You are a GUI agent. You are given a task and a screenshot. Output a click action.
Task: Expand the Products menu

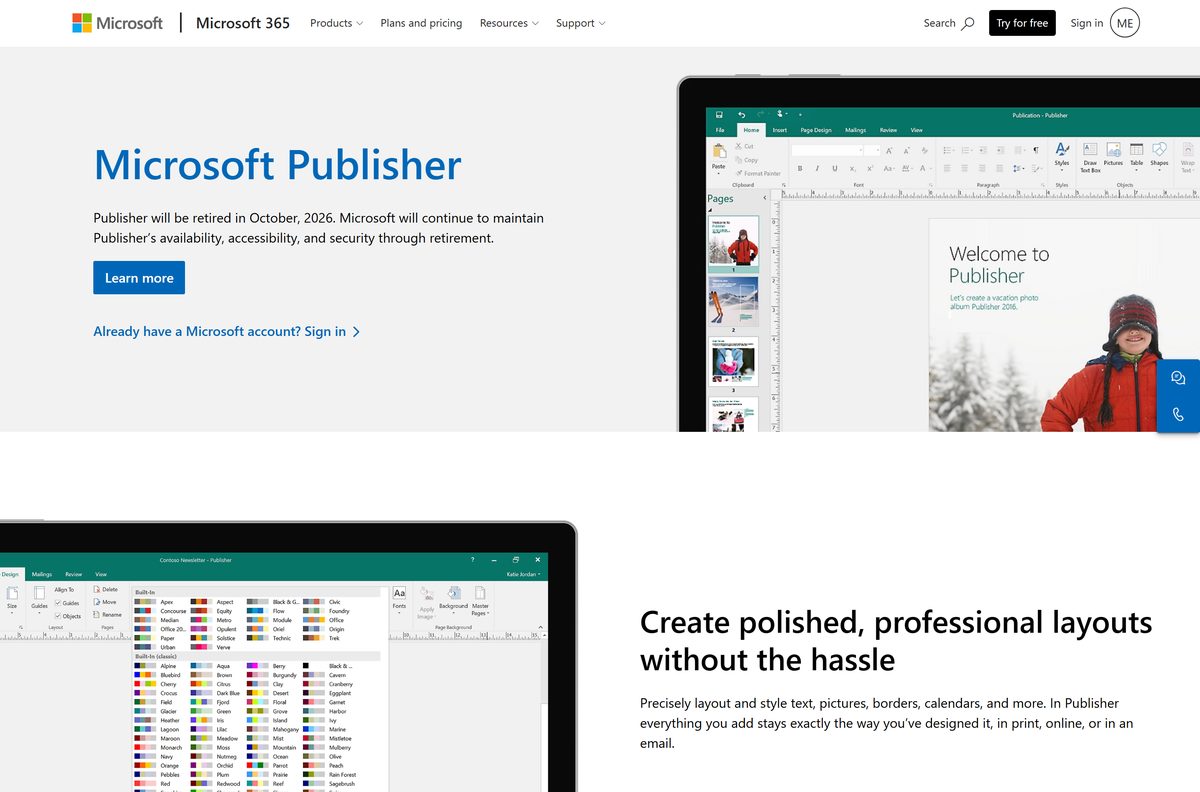(x=336, y=23)
